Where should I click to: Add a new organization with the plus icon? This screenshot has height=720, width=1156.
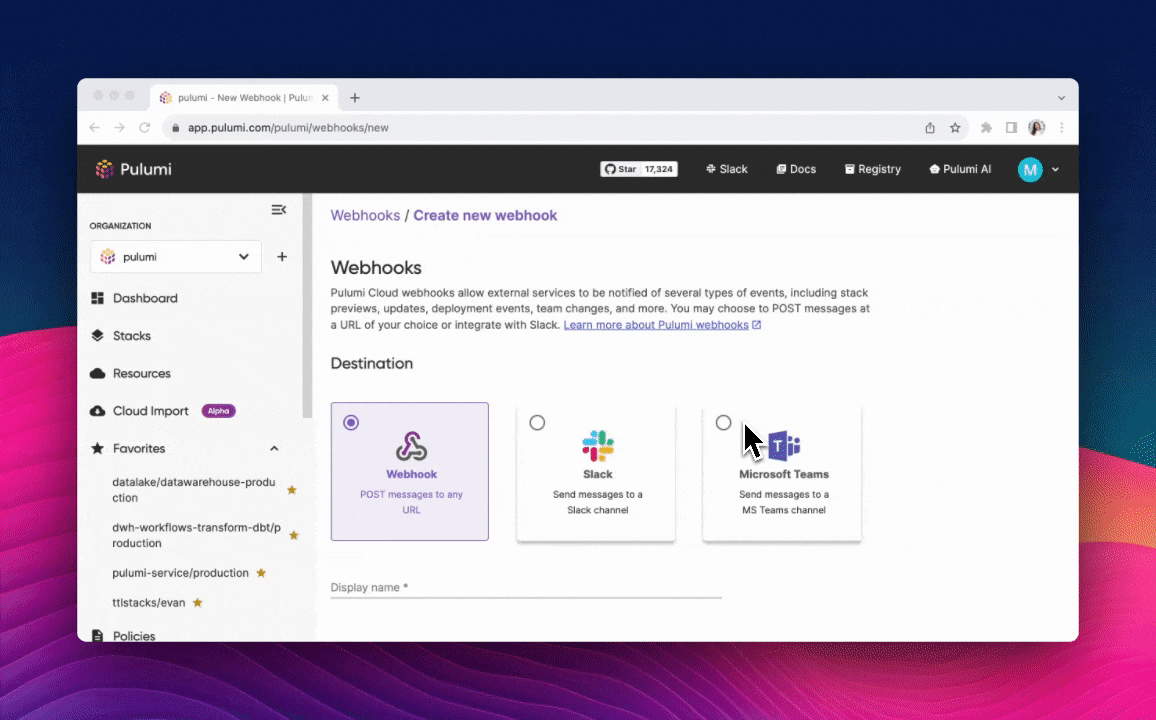pos(282,256)
